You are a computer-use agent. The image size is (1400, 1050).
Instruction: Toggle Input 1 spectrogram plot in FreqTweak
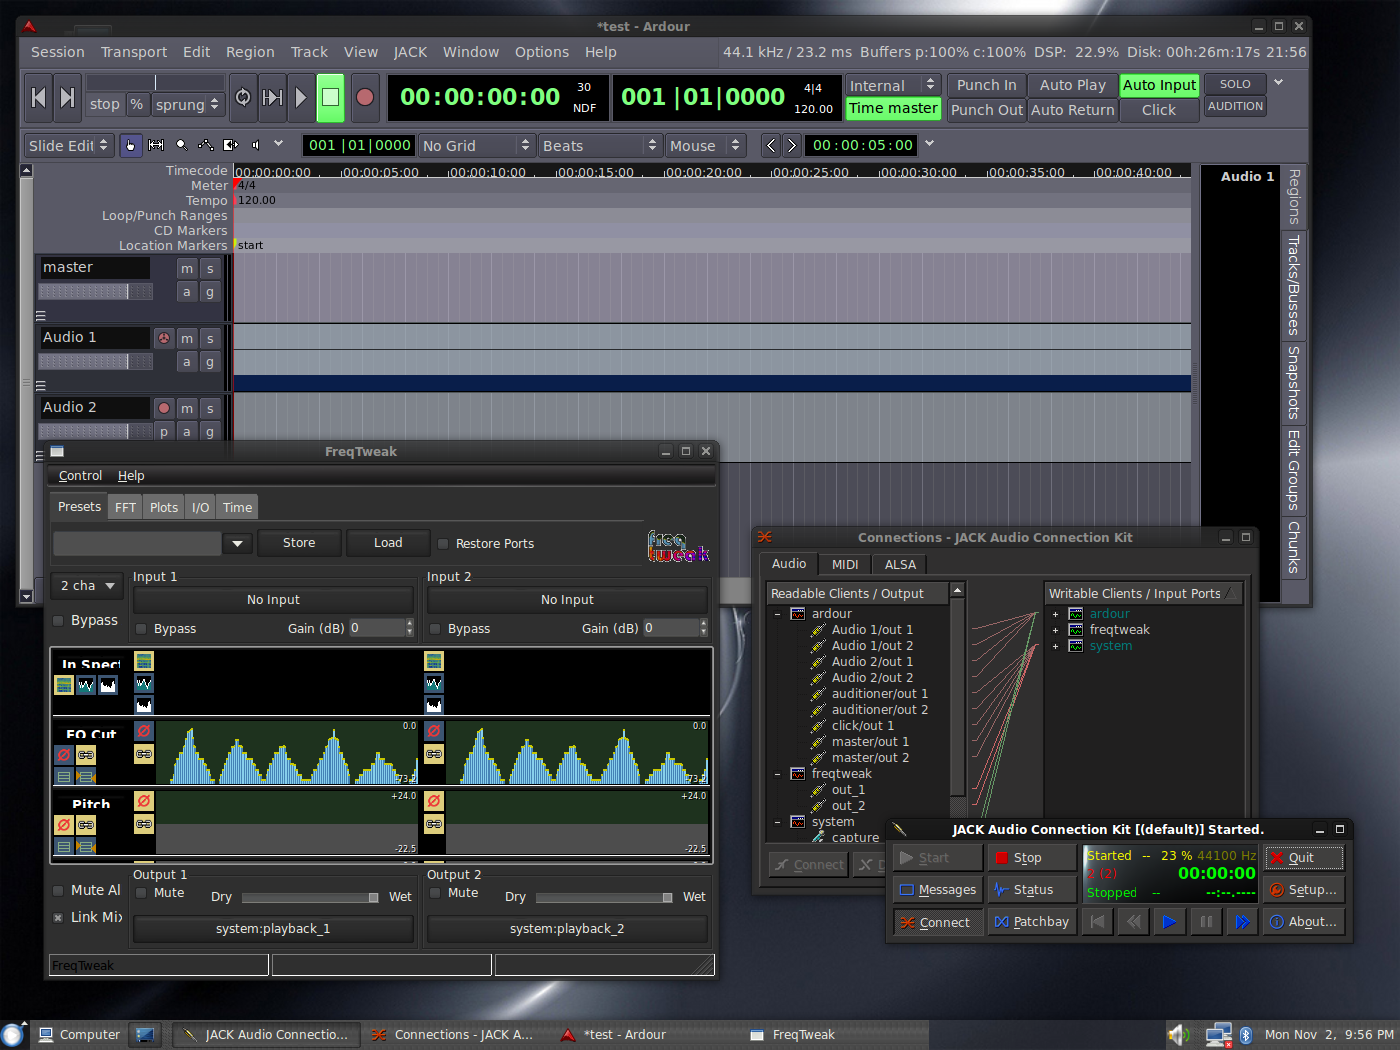tap(144, 661)
